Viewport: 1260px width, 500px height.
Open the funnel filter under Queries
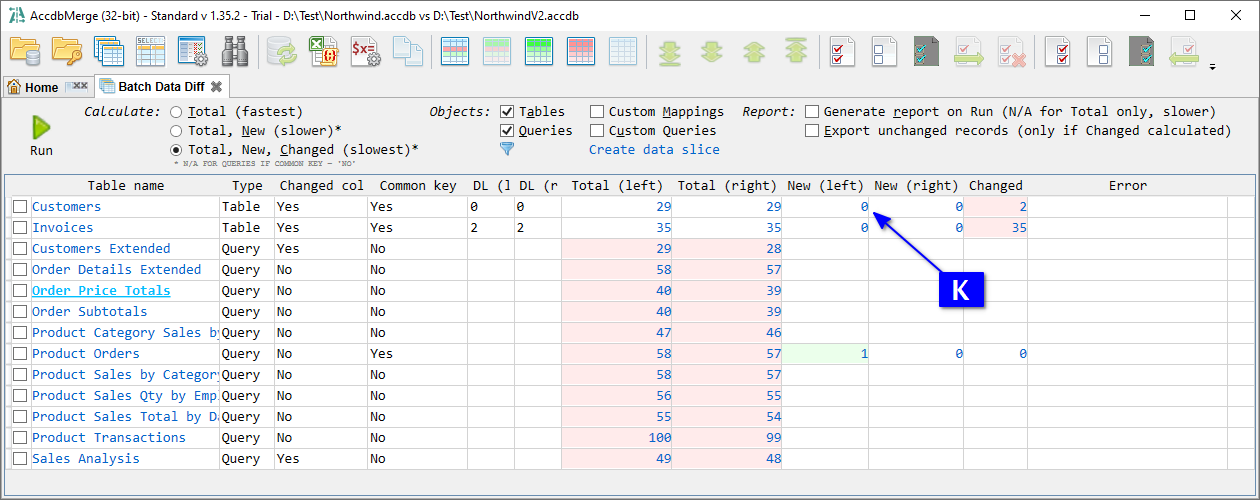pyautogui.click(x=506, y=149)
